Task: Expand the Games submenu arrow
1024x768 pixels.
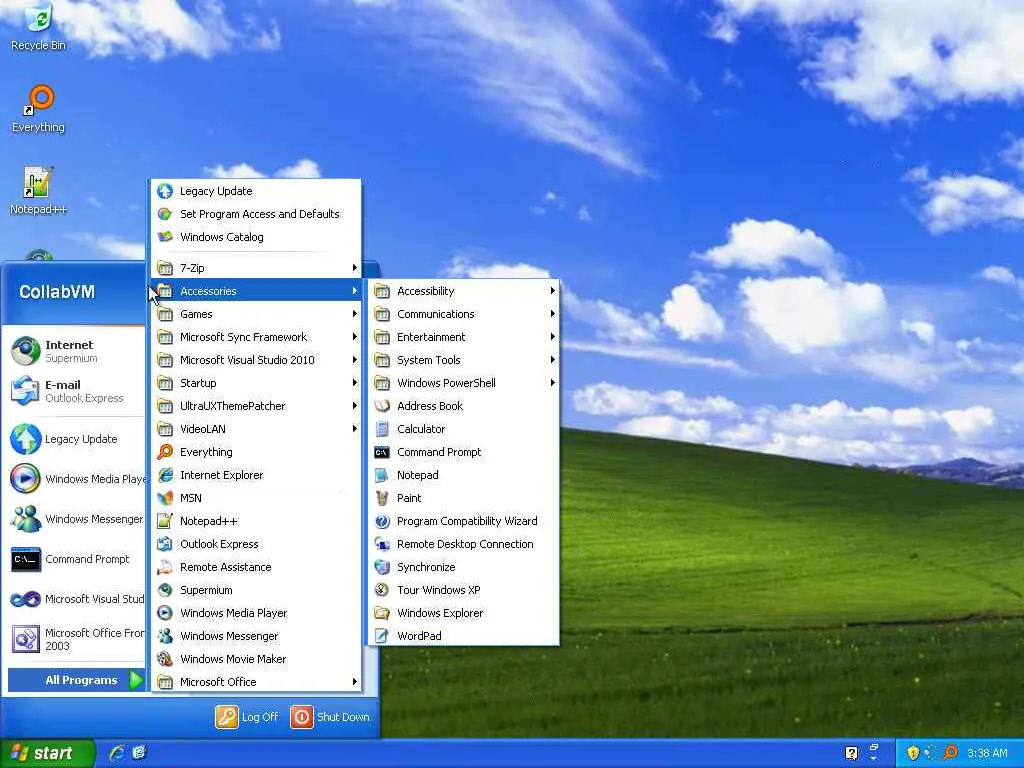Action: pyautogui.click(x=354, y=314)
